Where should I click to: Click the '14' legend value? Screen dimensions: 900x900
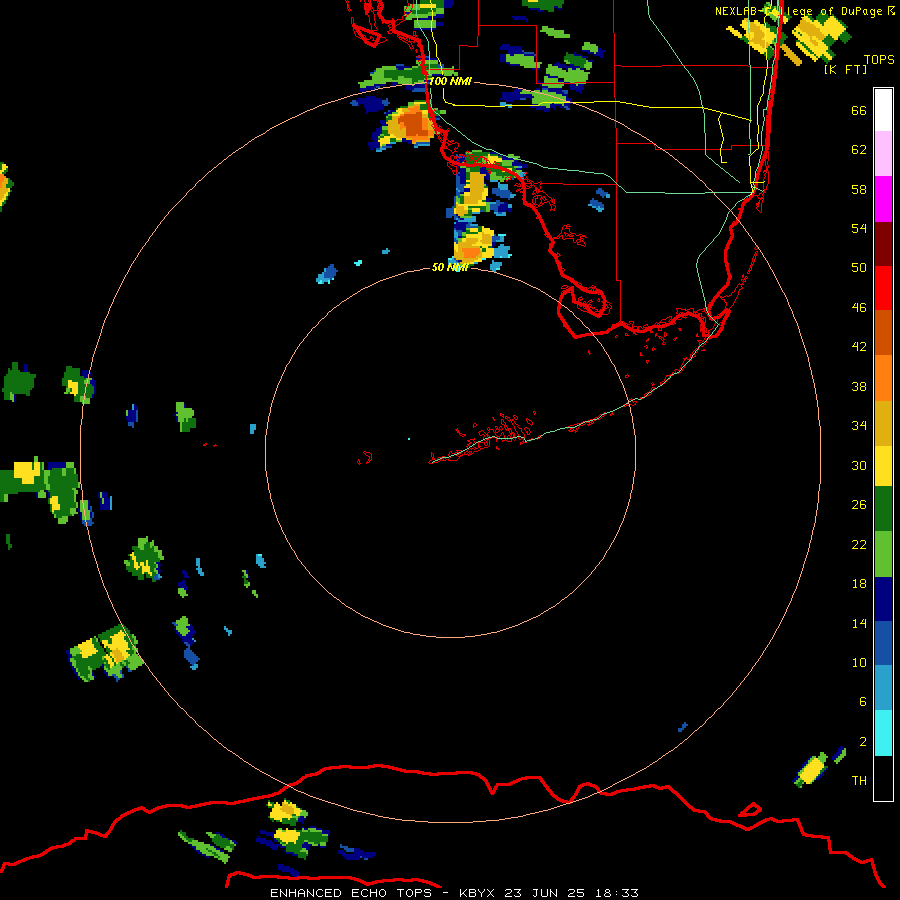859,623
